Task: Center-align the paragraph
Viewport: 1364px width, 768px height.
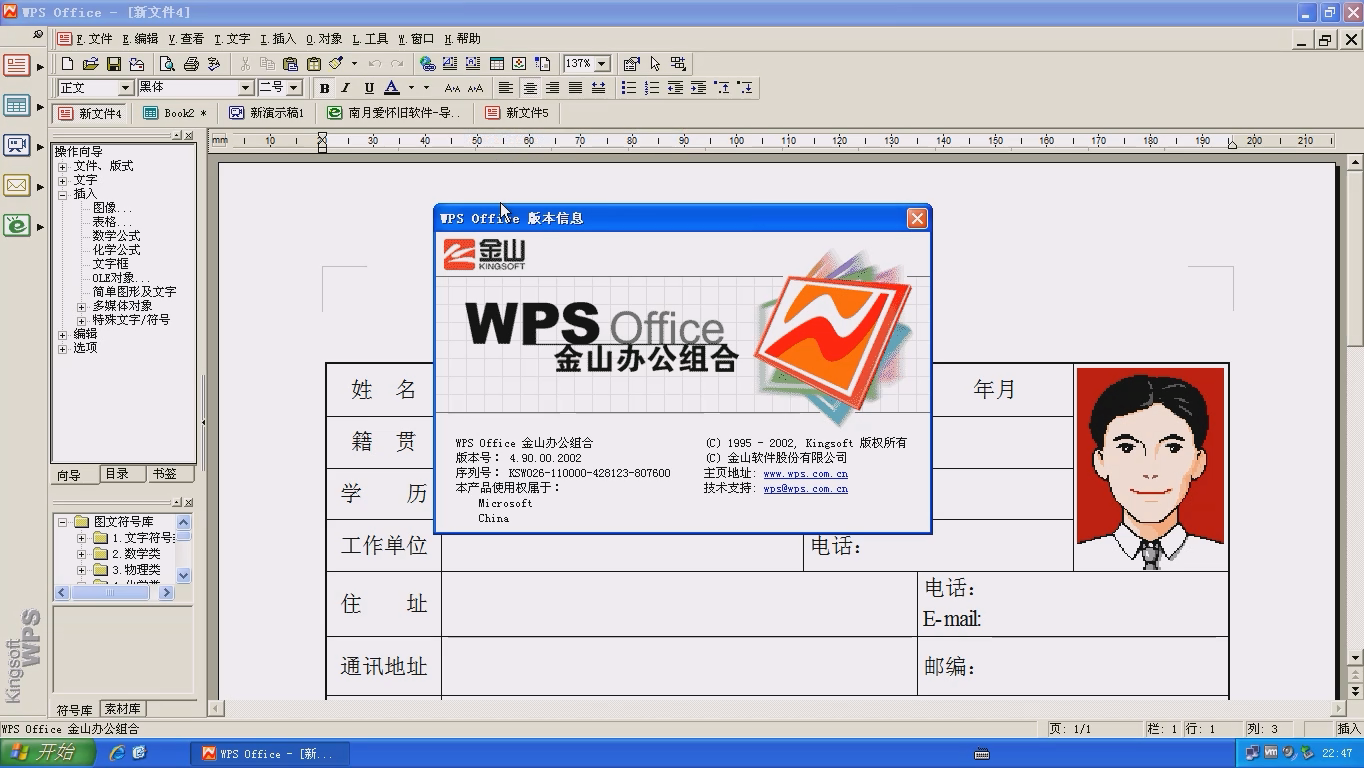Action: tap(530, 88)
